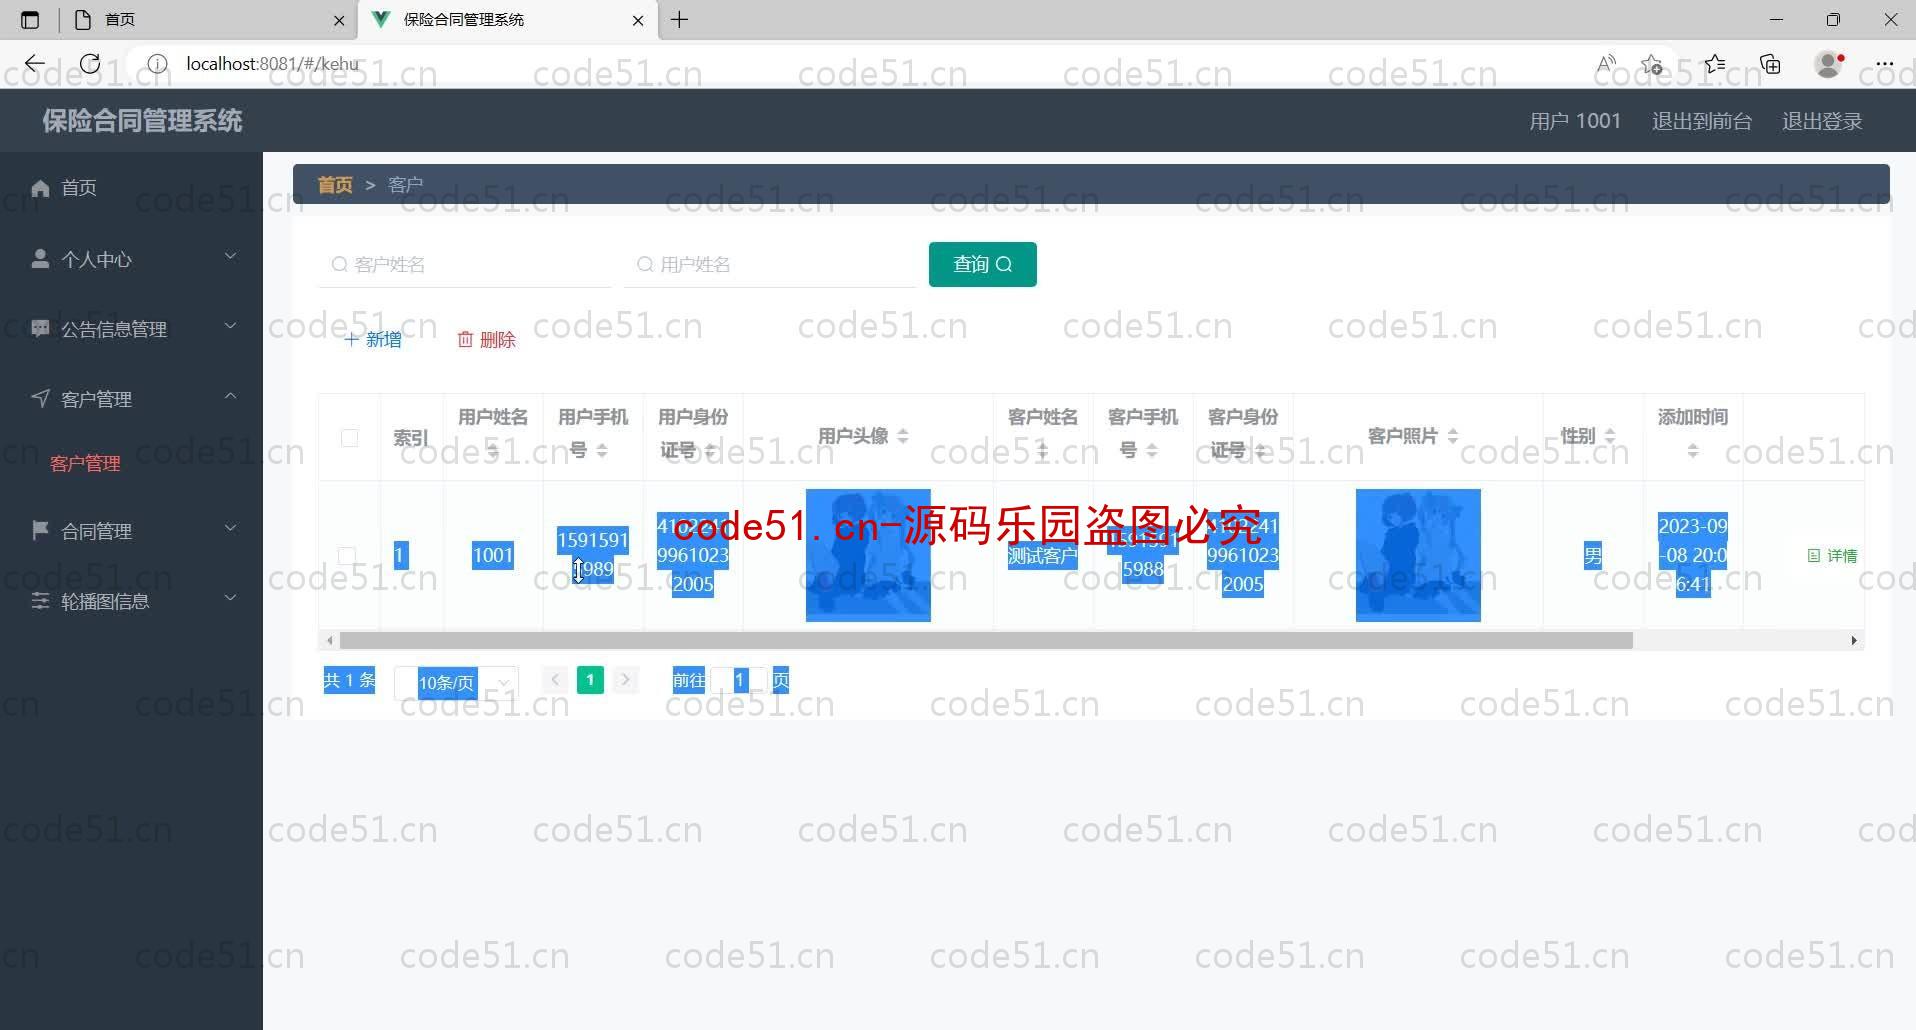
Task: Click the 公告信息管理 chat icon
Action: pos(40,328)
